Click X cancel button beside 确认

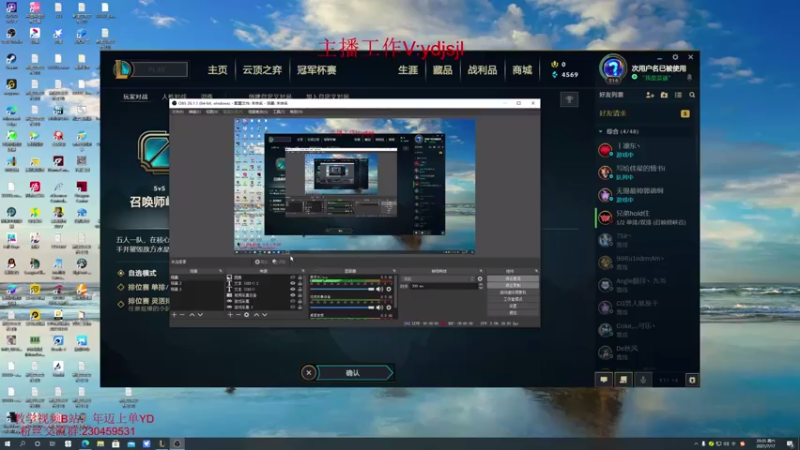[x=309, y=373]
